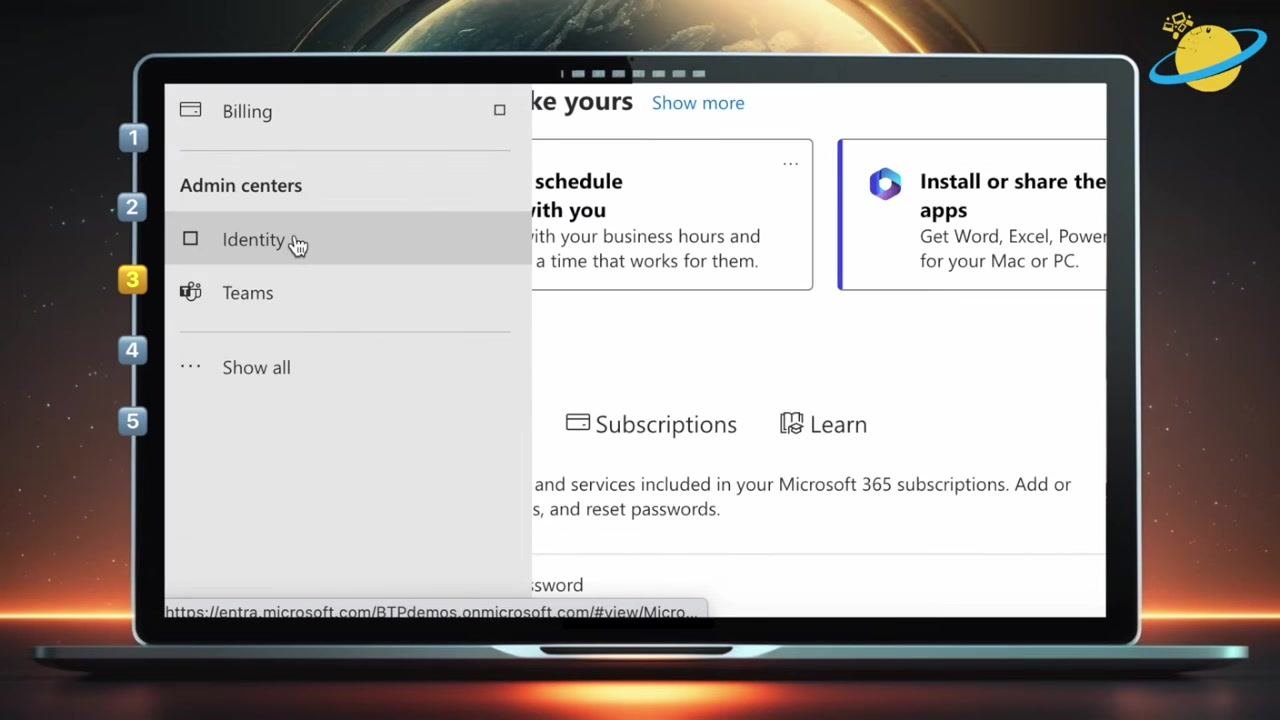Click the schedule card title text
Viewport: 1280px width, 720px height.
(x=578, y=195)
